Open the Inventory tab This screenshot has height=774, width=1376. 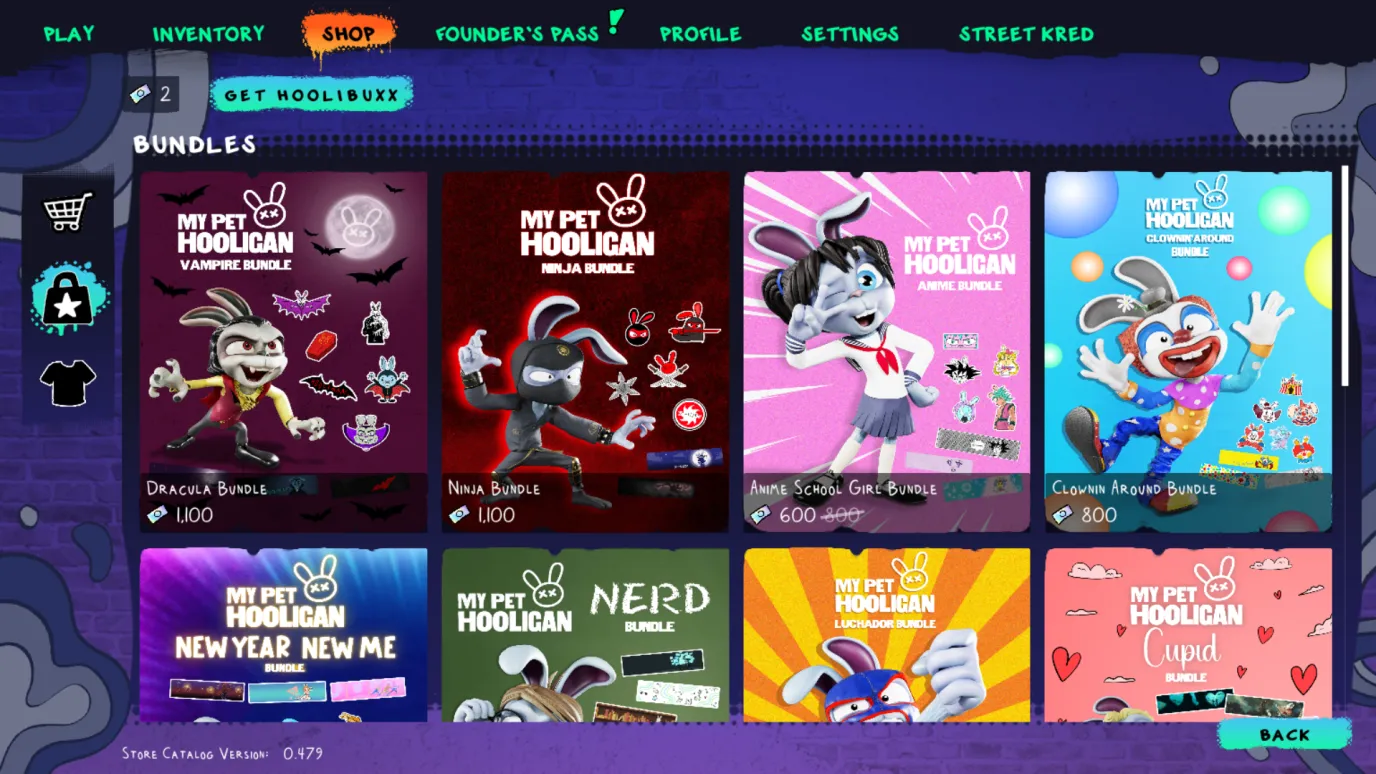point(208,34)
